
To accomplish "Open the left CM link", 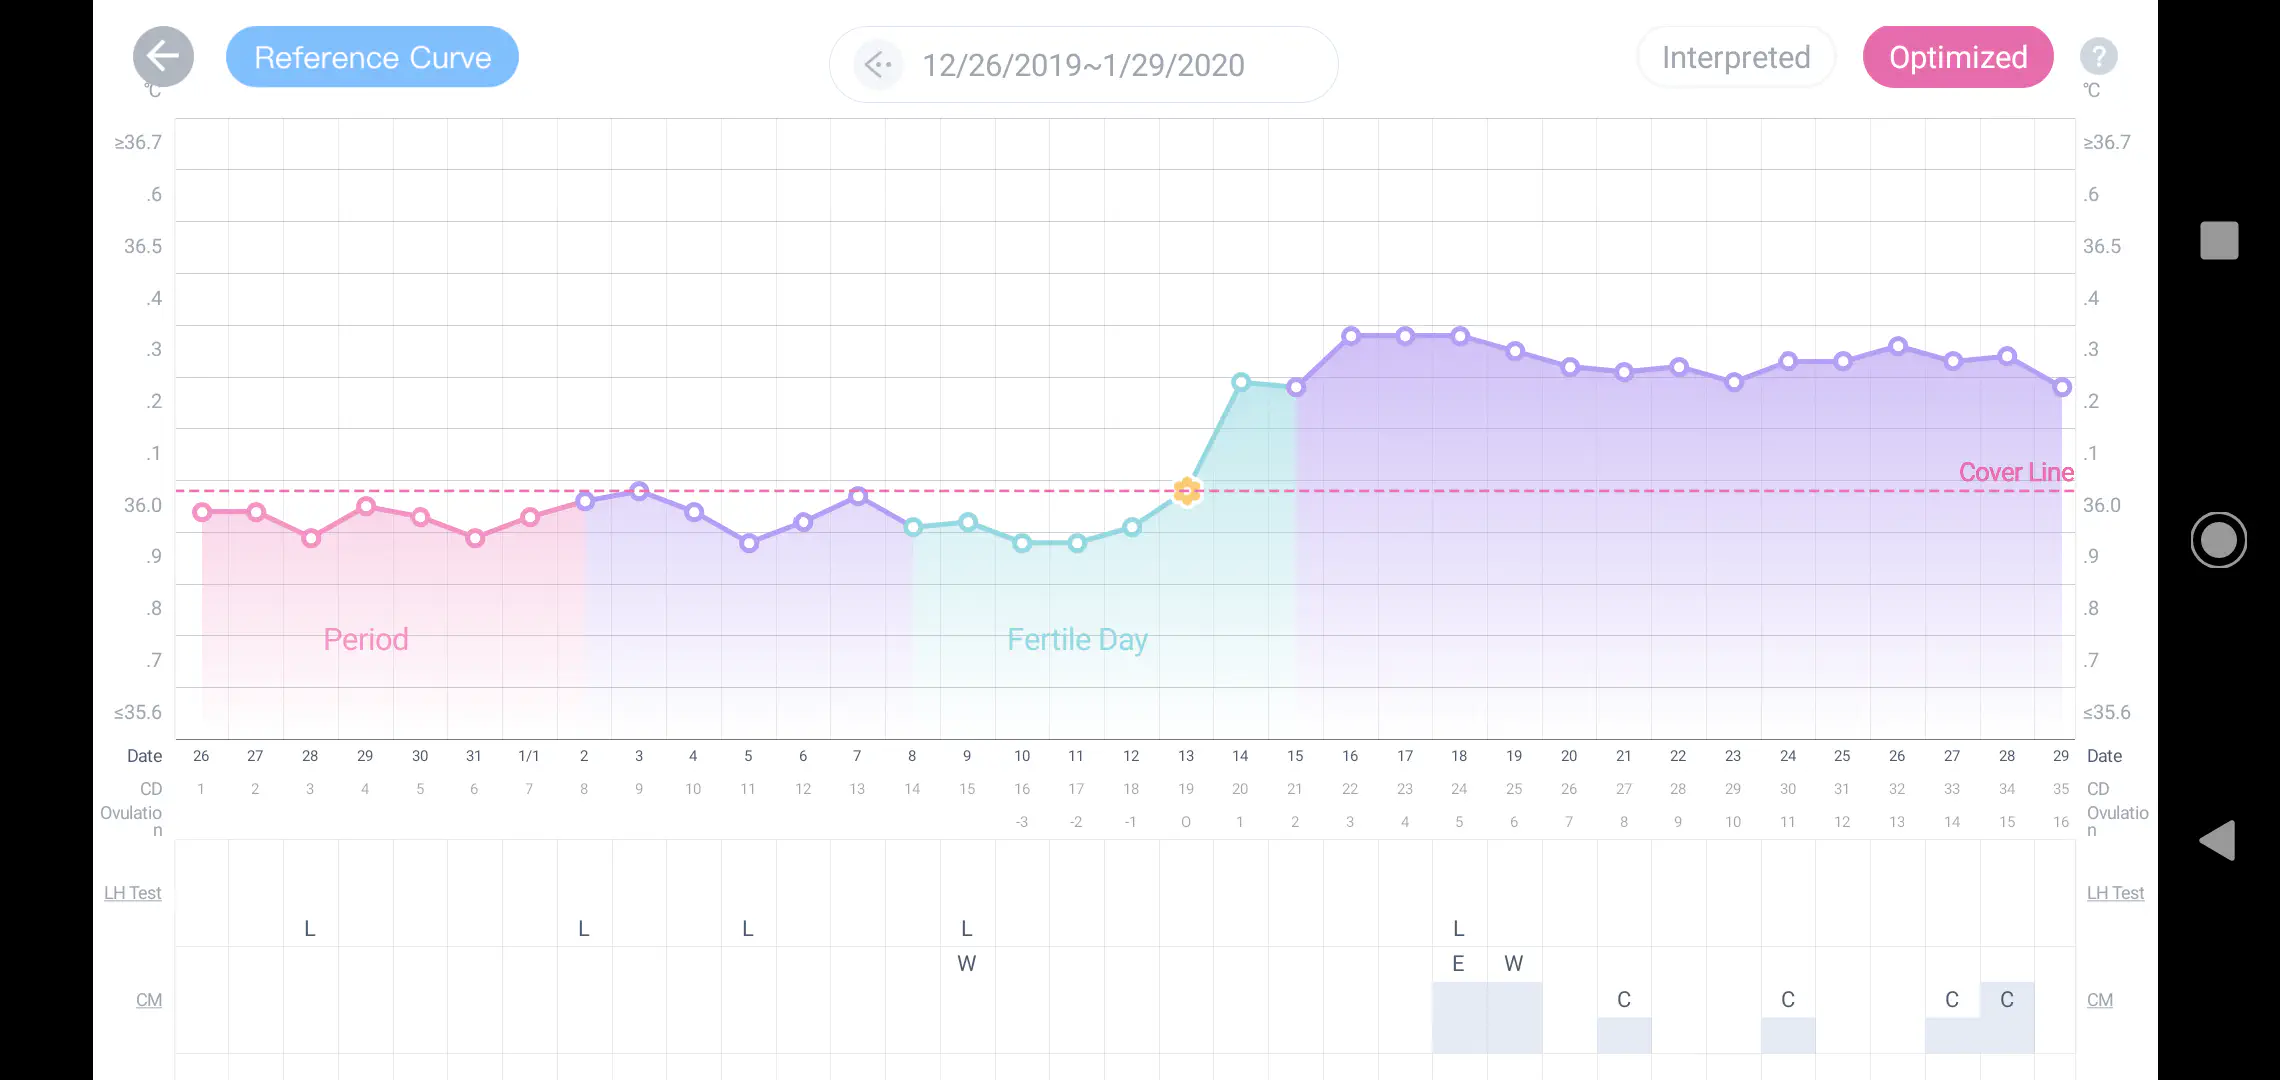I will [x=148, y=1000].
